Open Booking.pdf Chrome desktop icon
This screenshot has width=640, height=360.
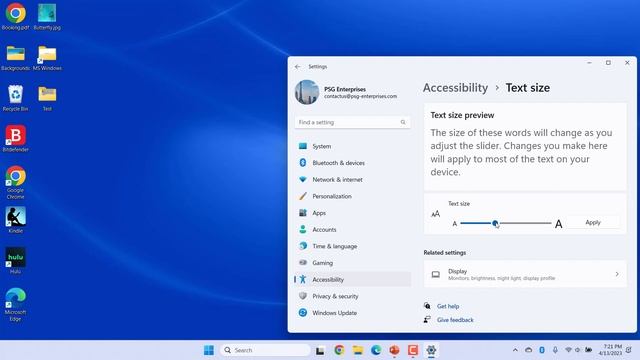pyautogui.click(x=16, y=17)
